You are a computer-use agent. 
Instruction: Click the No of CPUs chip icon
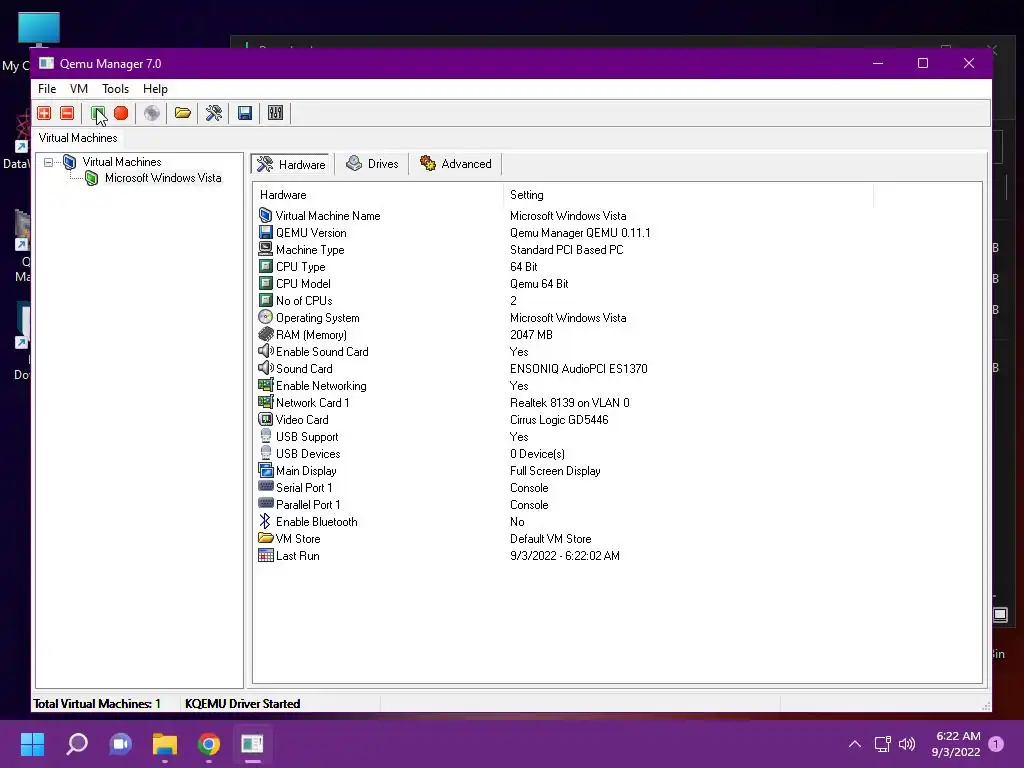pos(265,300)
